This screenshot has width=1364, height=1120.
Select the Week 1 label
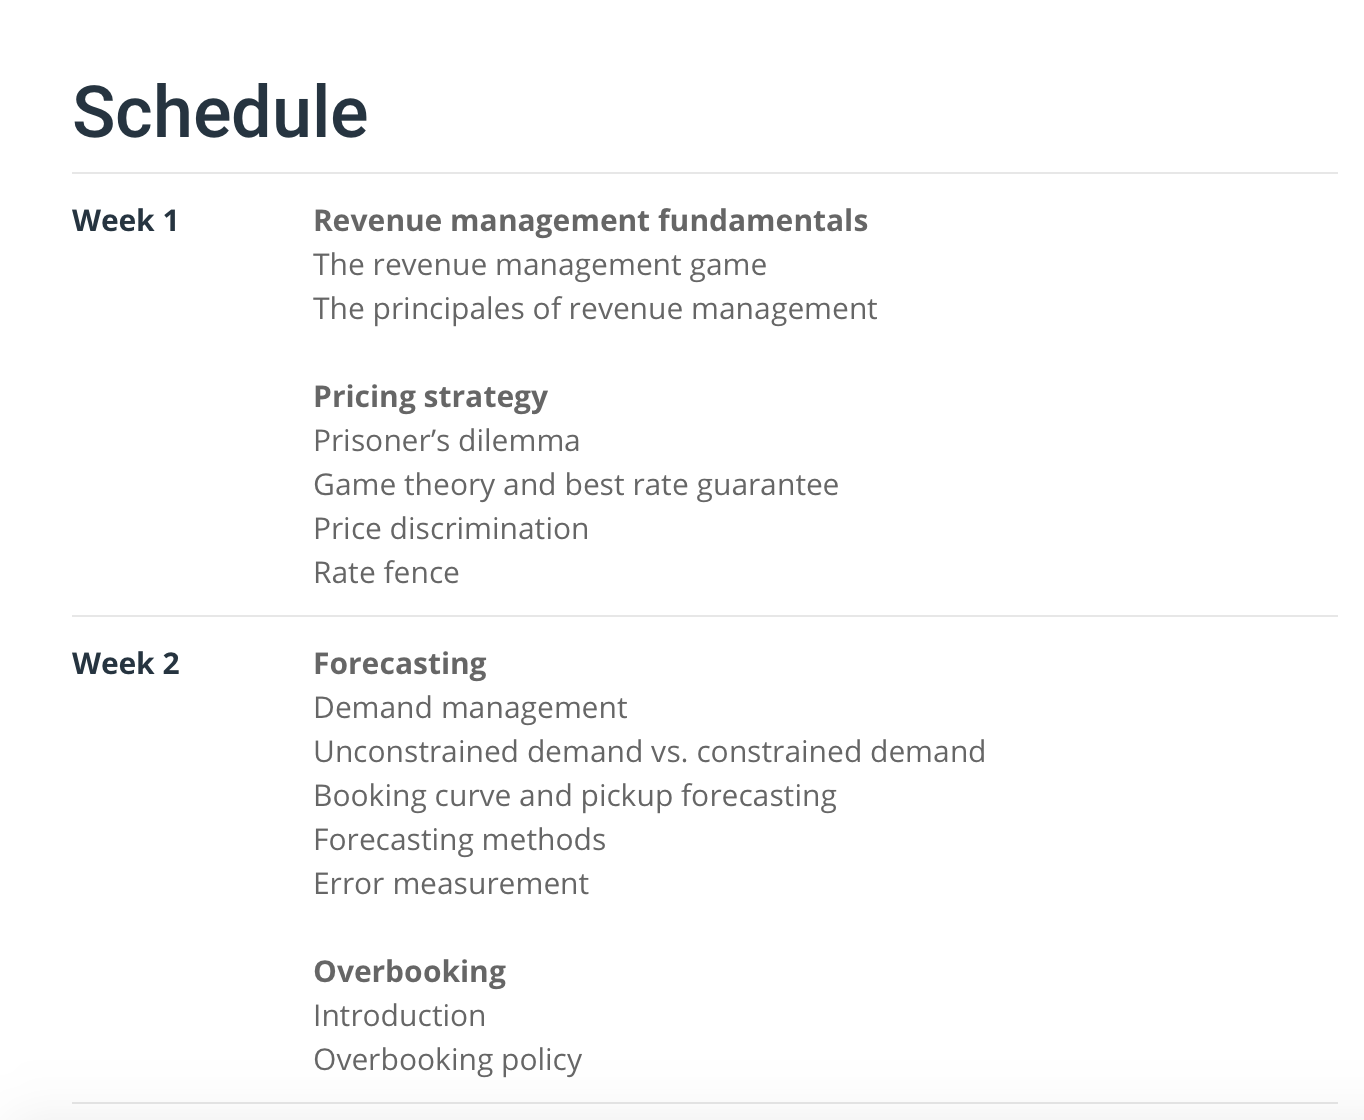pyautogui.click(x=125, y=220)
